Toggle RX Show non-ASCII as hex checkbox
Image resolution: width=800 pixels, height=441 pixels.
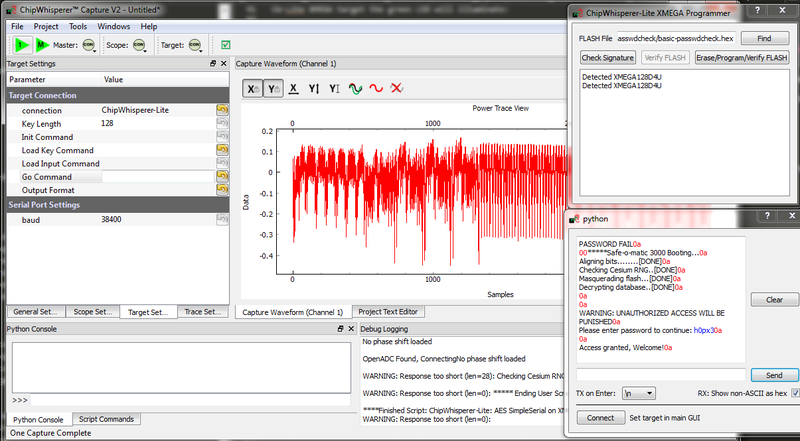(795, 393)
